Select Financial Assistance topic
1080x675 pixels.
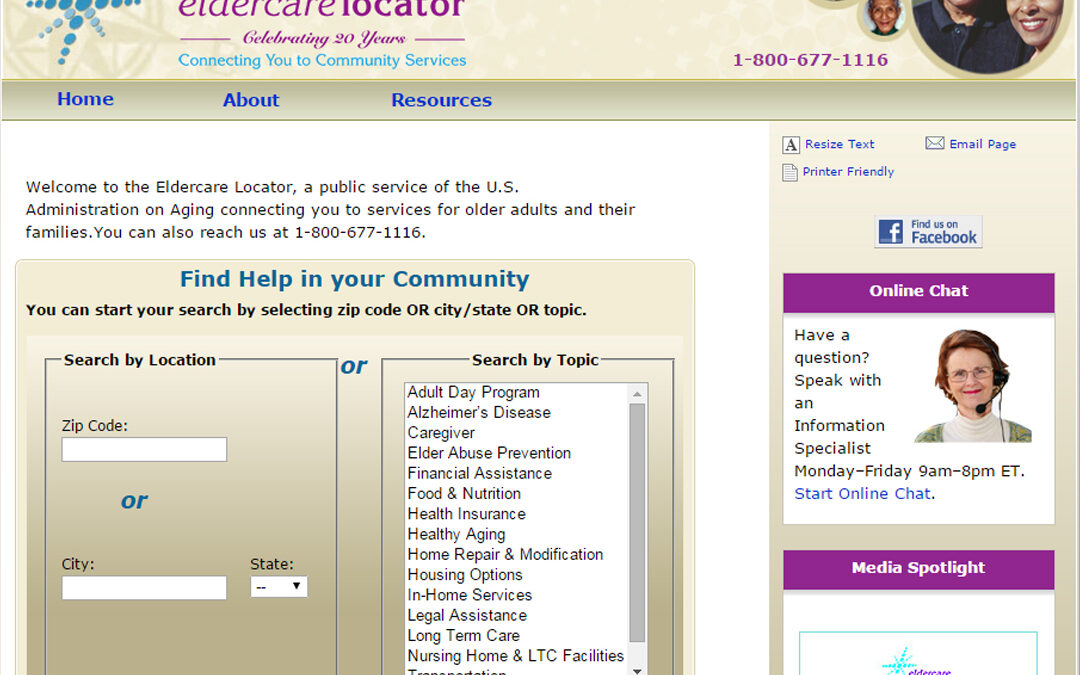[x=479, y=473]
